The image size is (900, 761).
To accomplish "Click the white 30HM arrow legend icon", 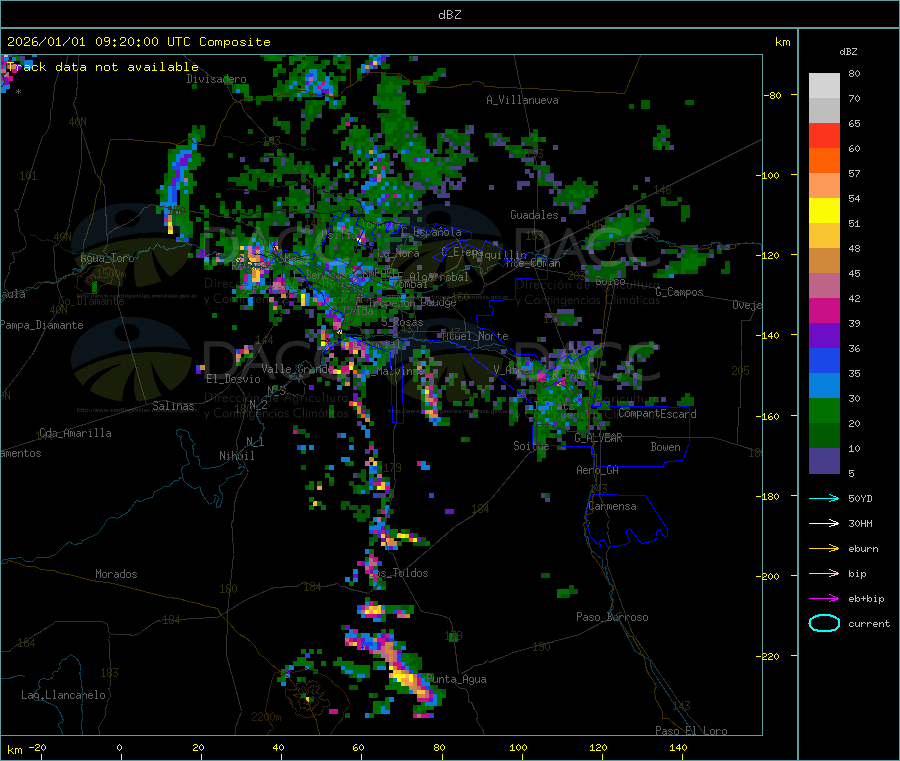I will pos(824,523).
